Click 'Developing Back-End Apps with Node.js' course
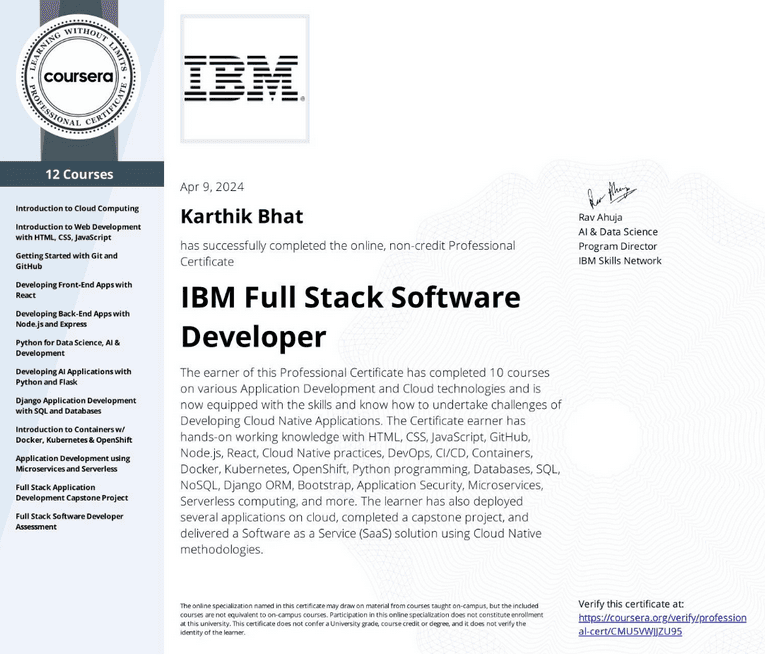765x658 pixels. click(73, 319)
